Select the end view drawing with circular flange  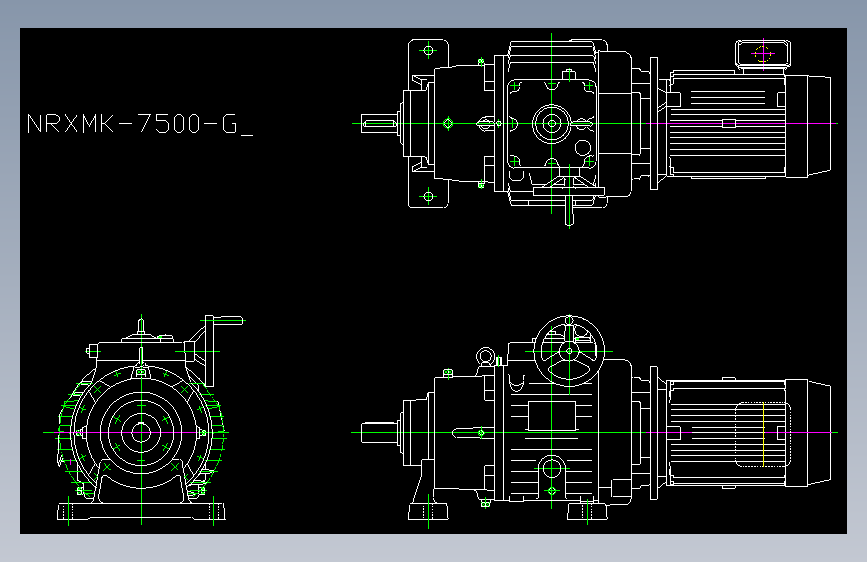[144, 420]
